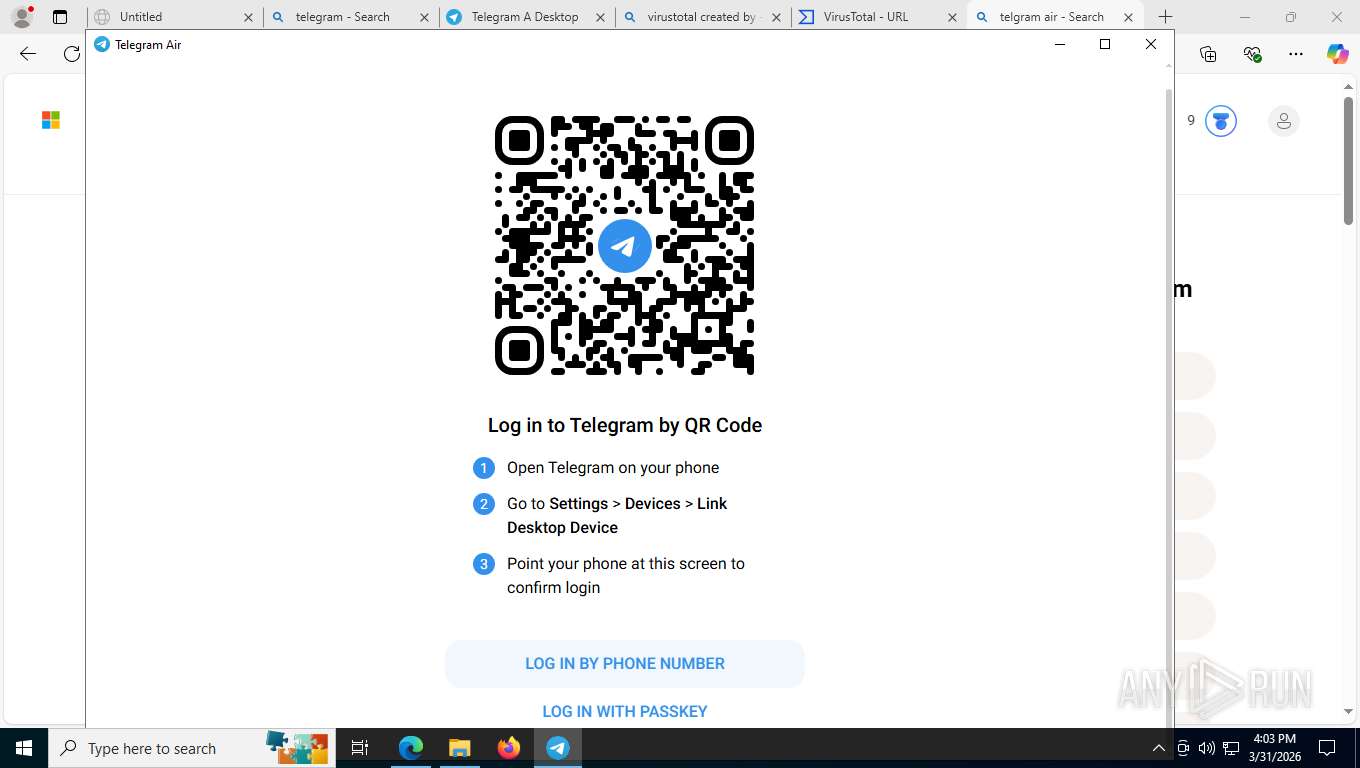Click LOG IN WITH PASSKEY link

[625, 711]
